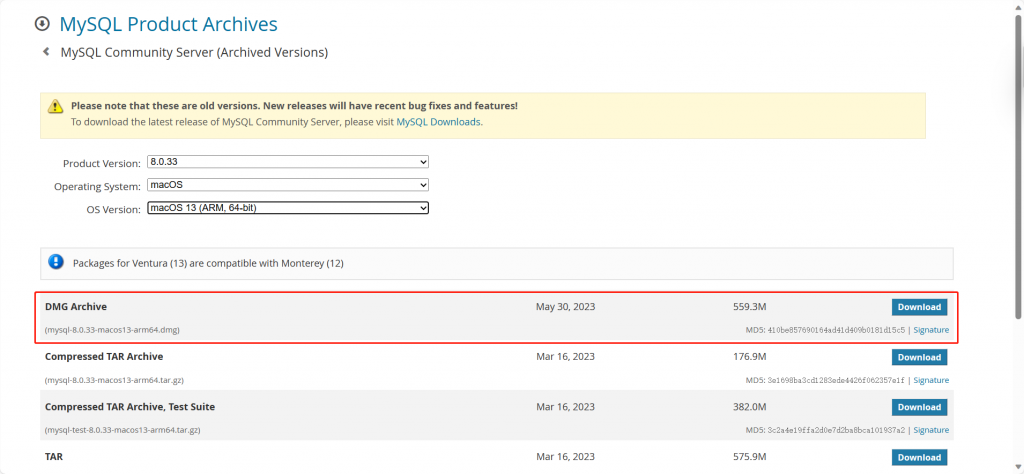The width and height of the screenshot is (1024, 474).
Task: Follow the MySQL Downloads link in the notice
Action: (x=438, y=122)
